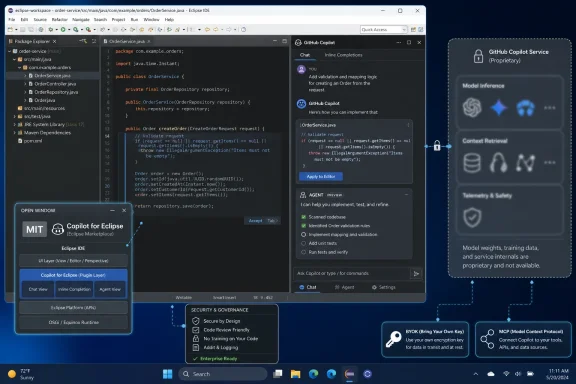This screenshot has width=576, height=384.
Task: Select the Implement mapping and validation step
Action: (303, 234)
